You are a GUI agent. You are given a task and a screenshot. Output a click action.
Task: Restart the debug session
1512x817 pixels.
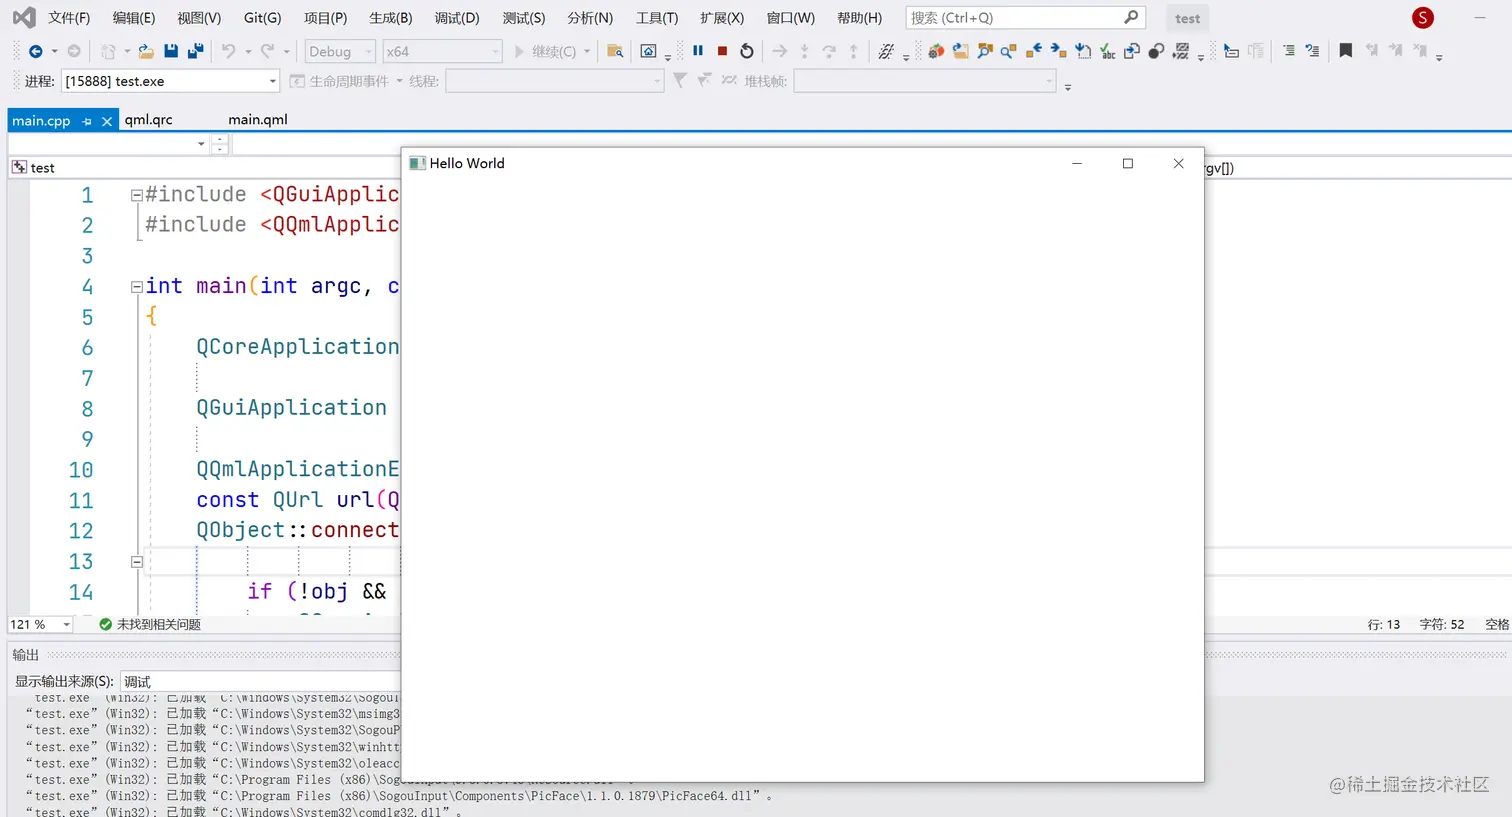(747, 51)
